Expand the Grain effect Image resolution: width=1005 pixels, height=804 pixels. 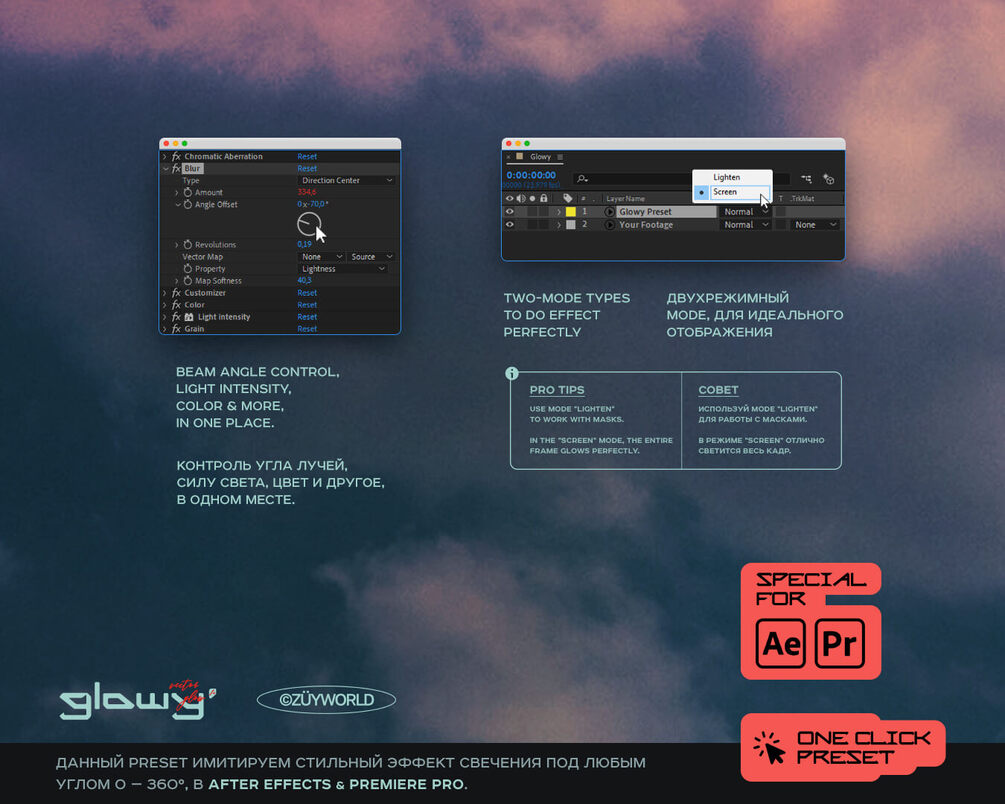tap(165, 329)
